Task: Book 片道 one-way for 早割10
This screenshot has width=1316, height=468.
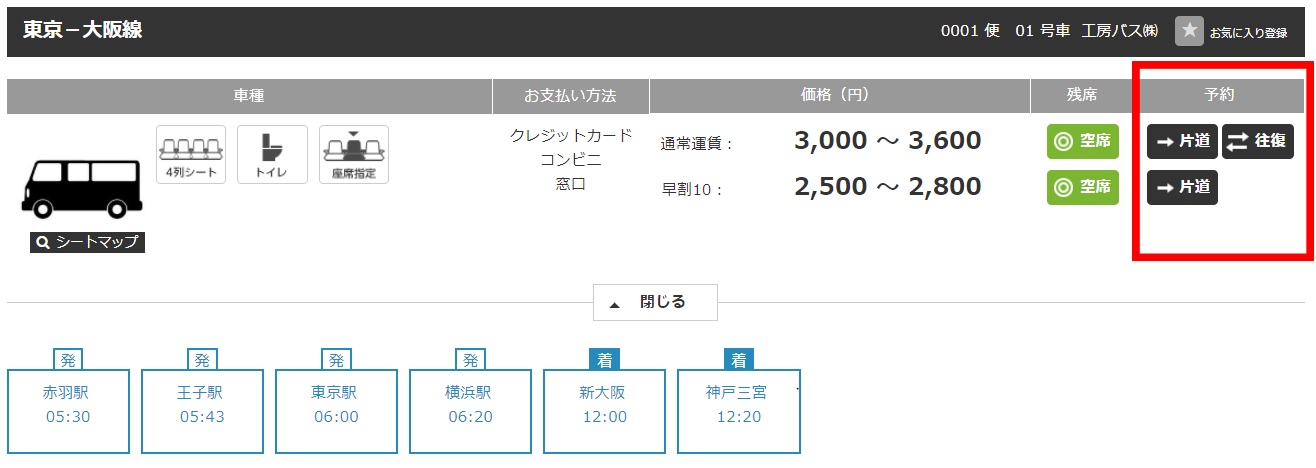Action: pos(1182,187)
